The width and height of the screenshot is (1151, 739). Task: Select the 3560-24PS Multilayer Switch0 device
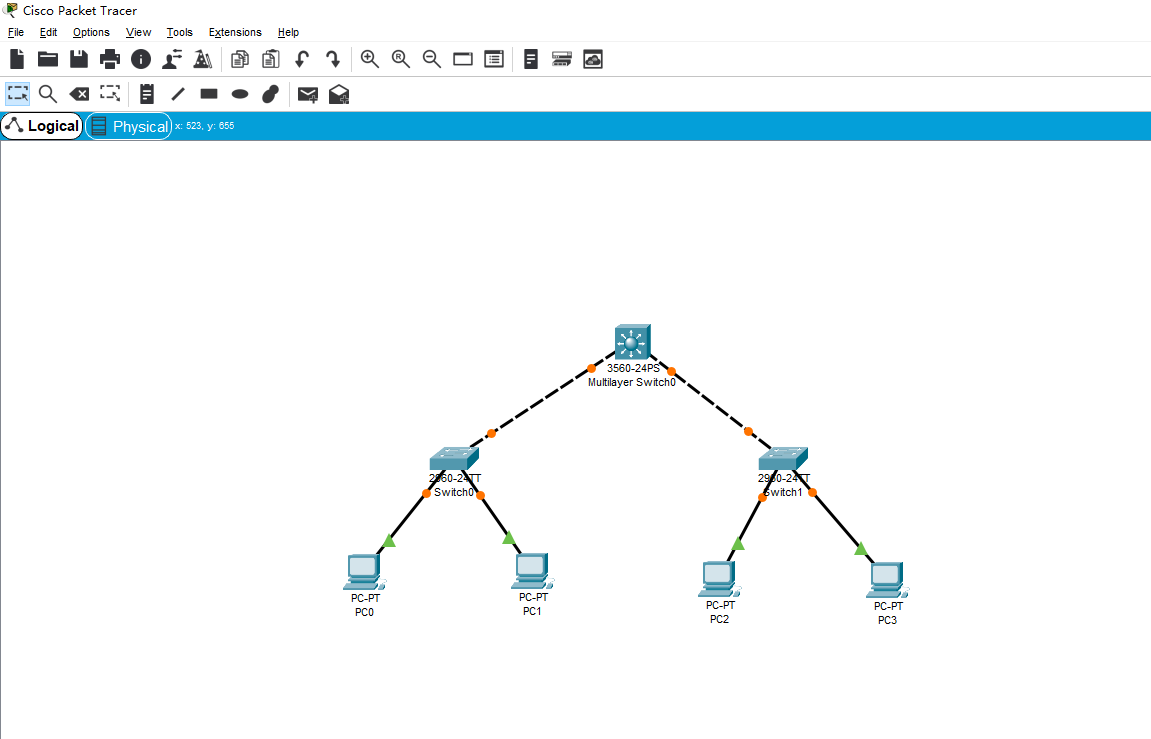click(x=633, y=342)
